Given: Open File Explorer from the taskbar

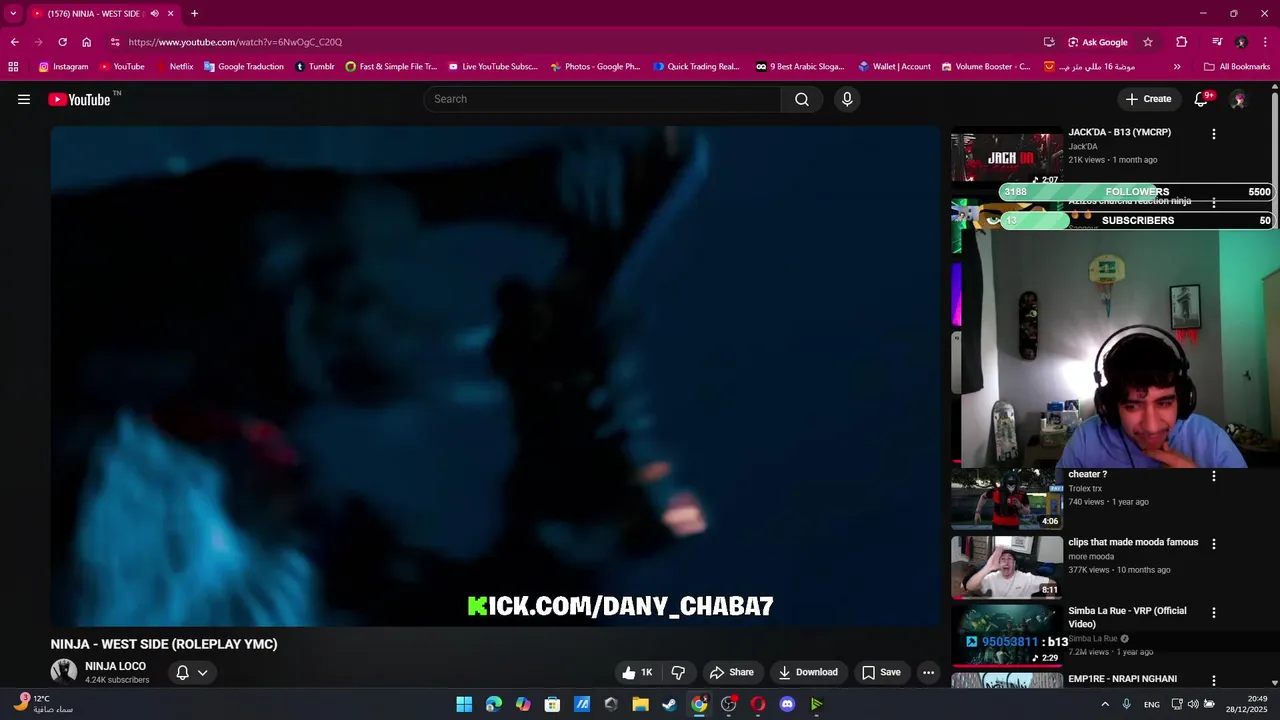Looking at the screenshot, I should pyautogui.click(x=640, y=704).
